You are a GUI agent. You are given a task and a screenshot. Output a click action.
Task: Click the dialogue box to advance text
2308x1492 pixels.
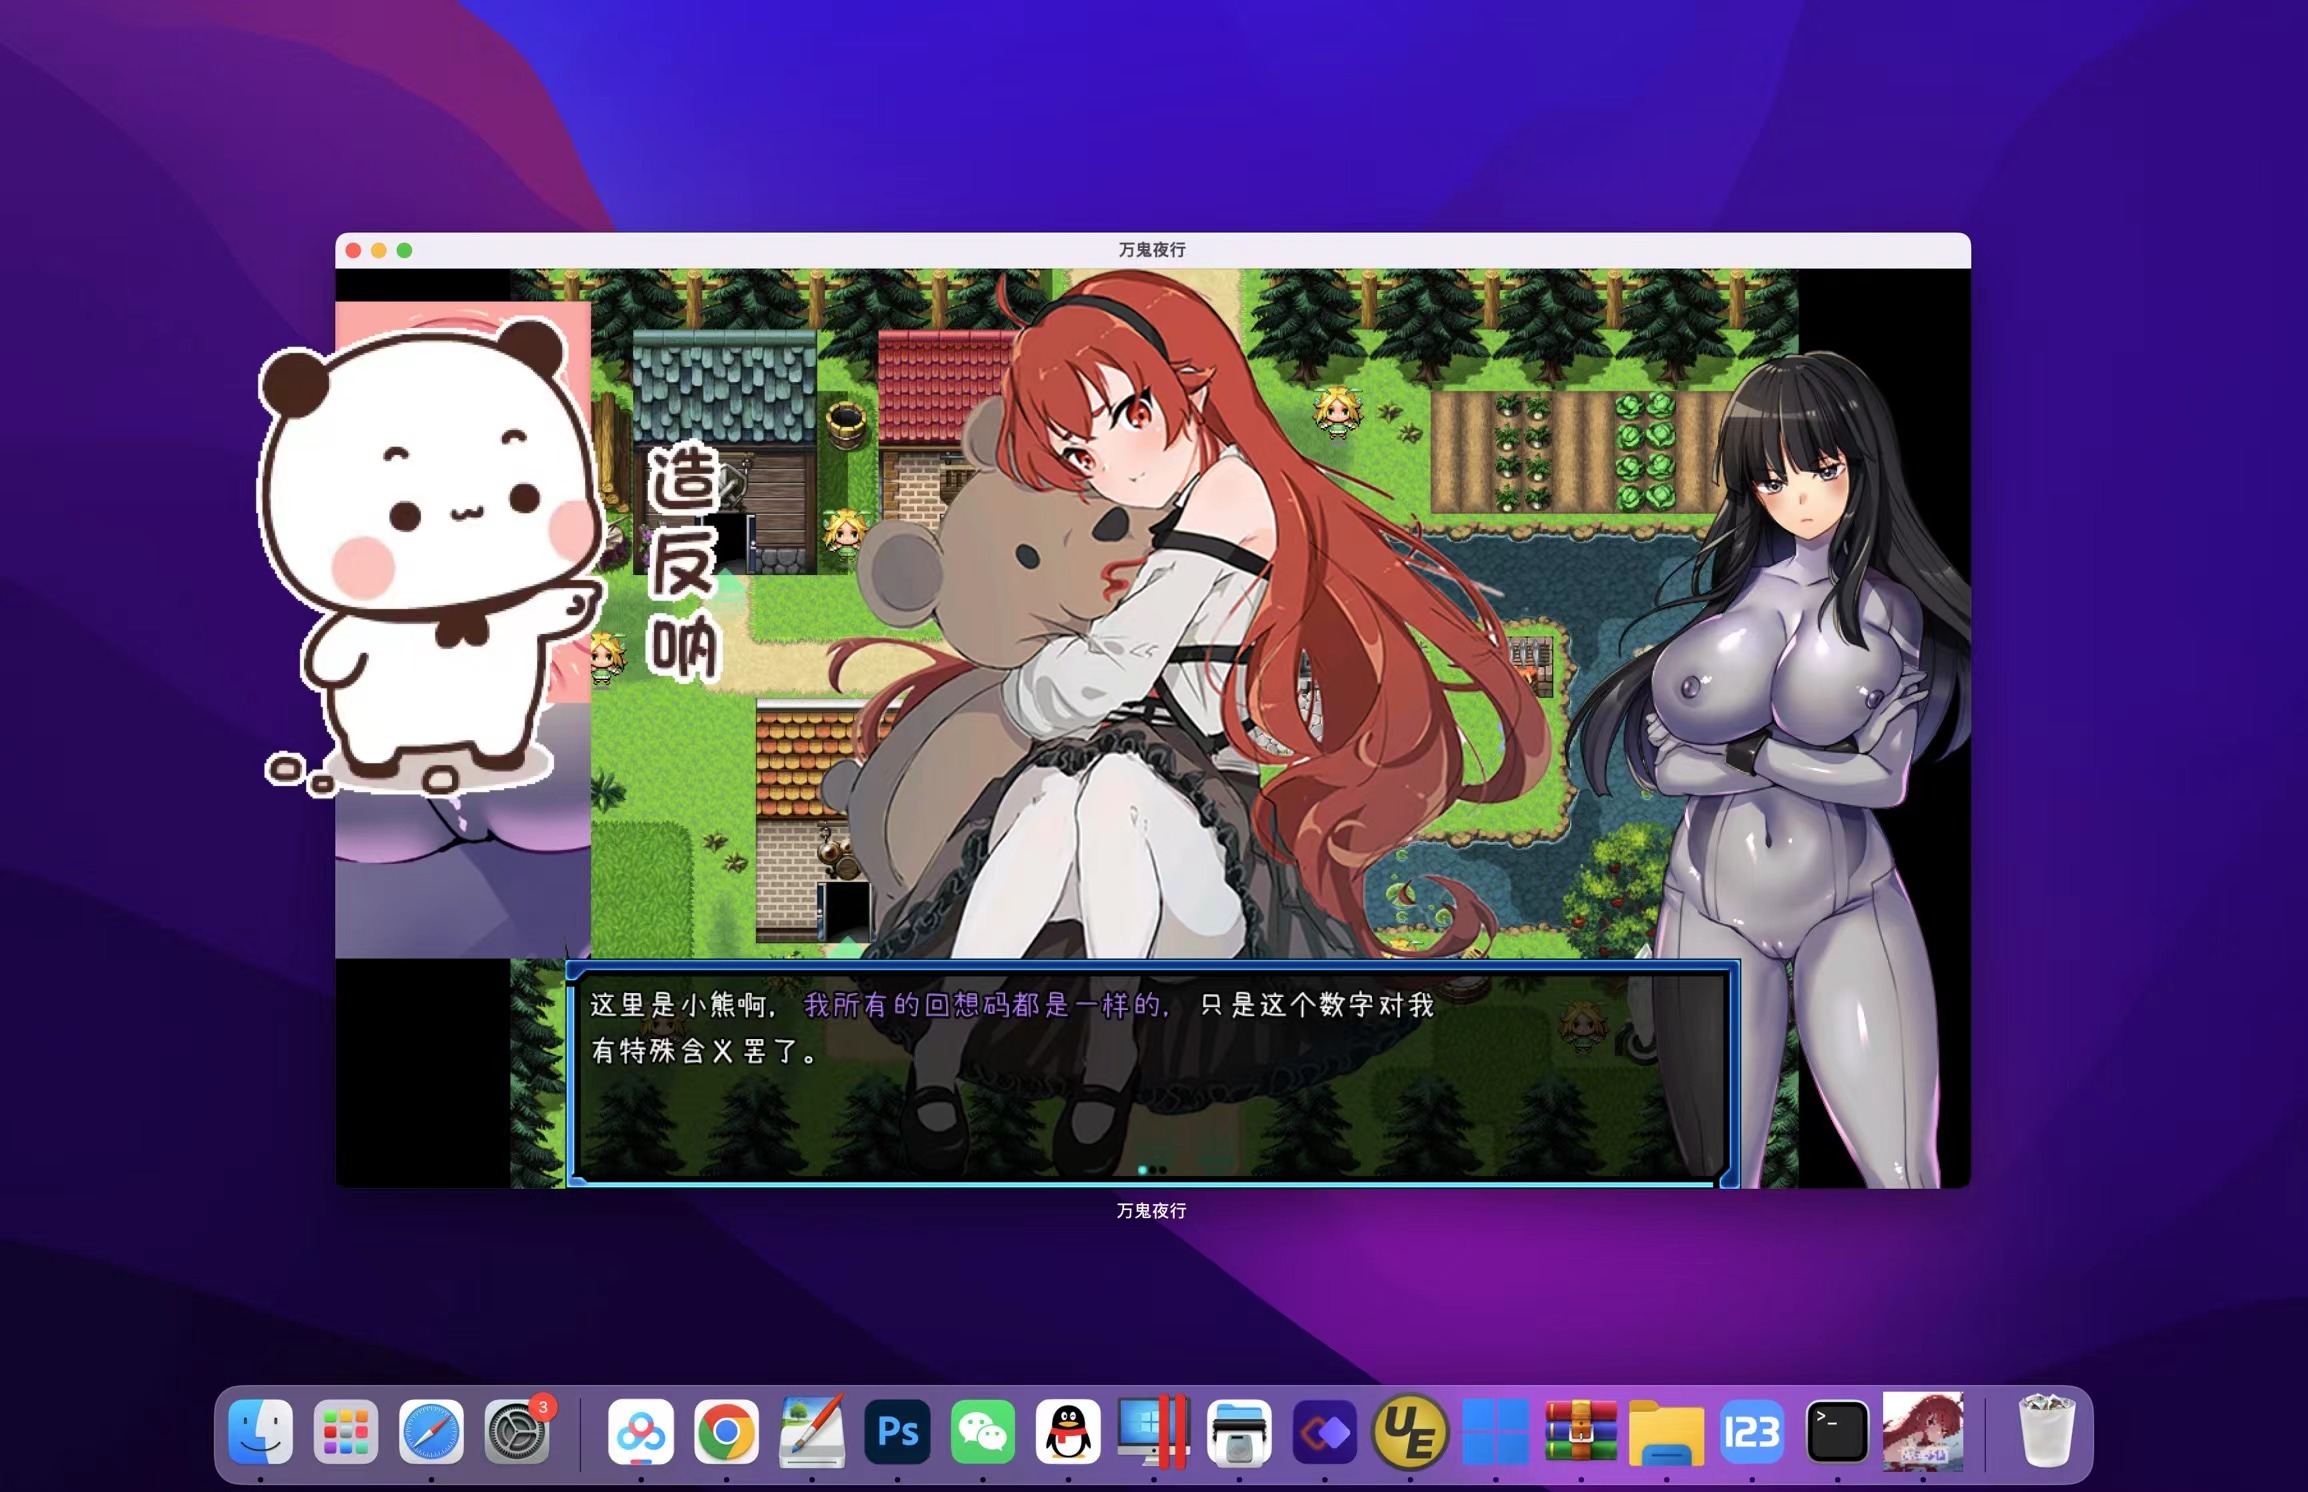(x=1152, y=1074)
